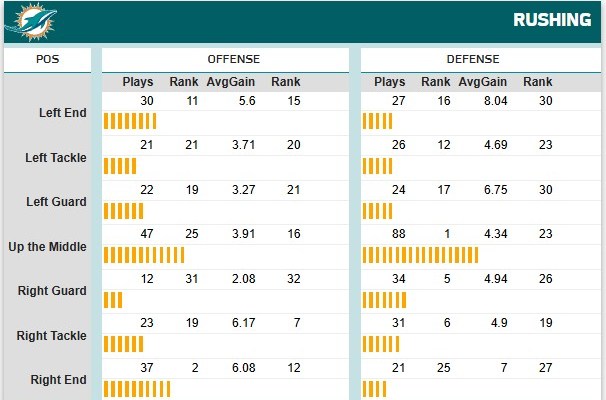Click the Right Tackle row label

[x=53, y=335]
